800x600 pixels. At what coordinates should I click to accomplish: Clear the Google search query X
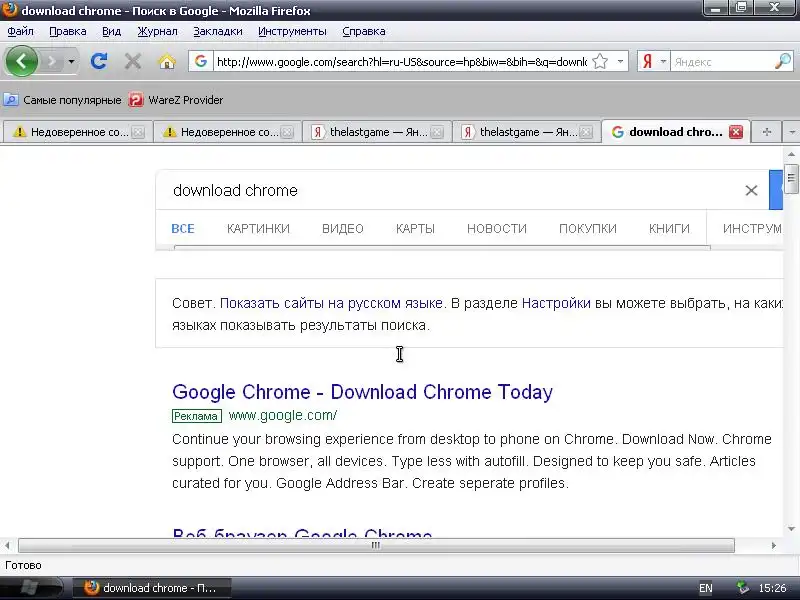[751, 190]
